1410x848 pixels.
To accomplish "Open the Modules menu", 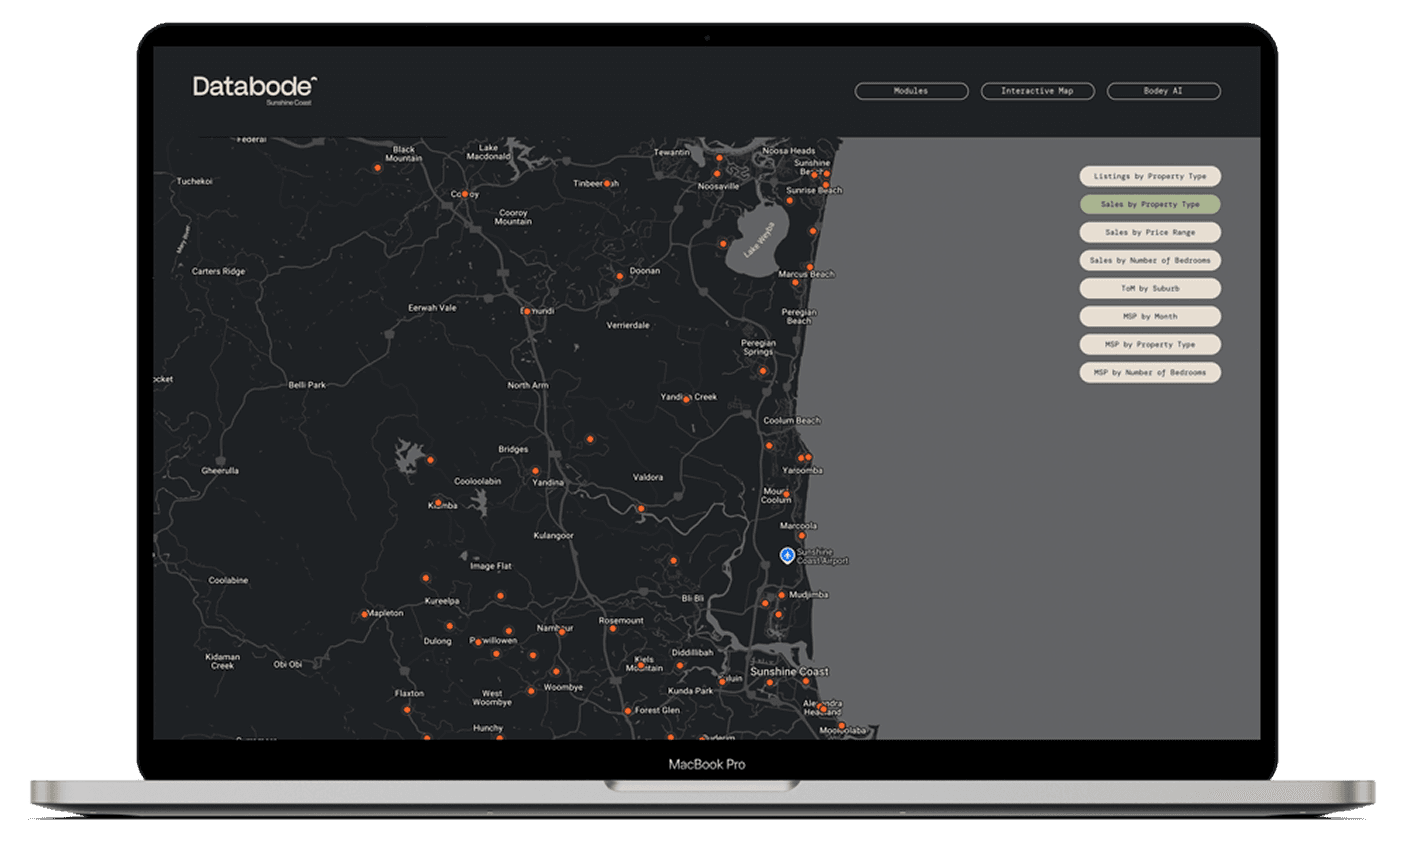I will (911, 90).
